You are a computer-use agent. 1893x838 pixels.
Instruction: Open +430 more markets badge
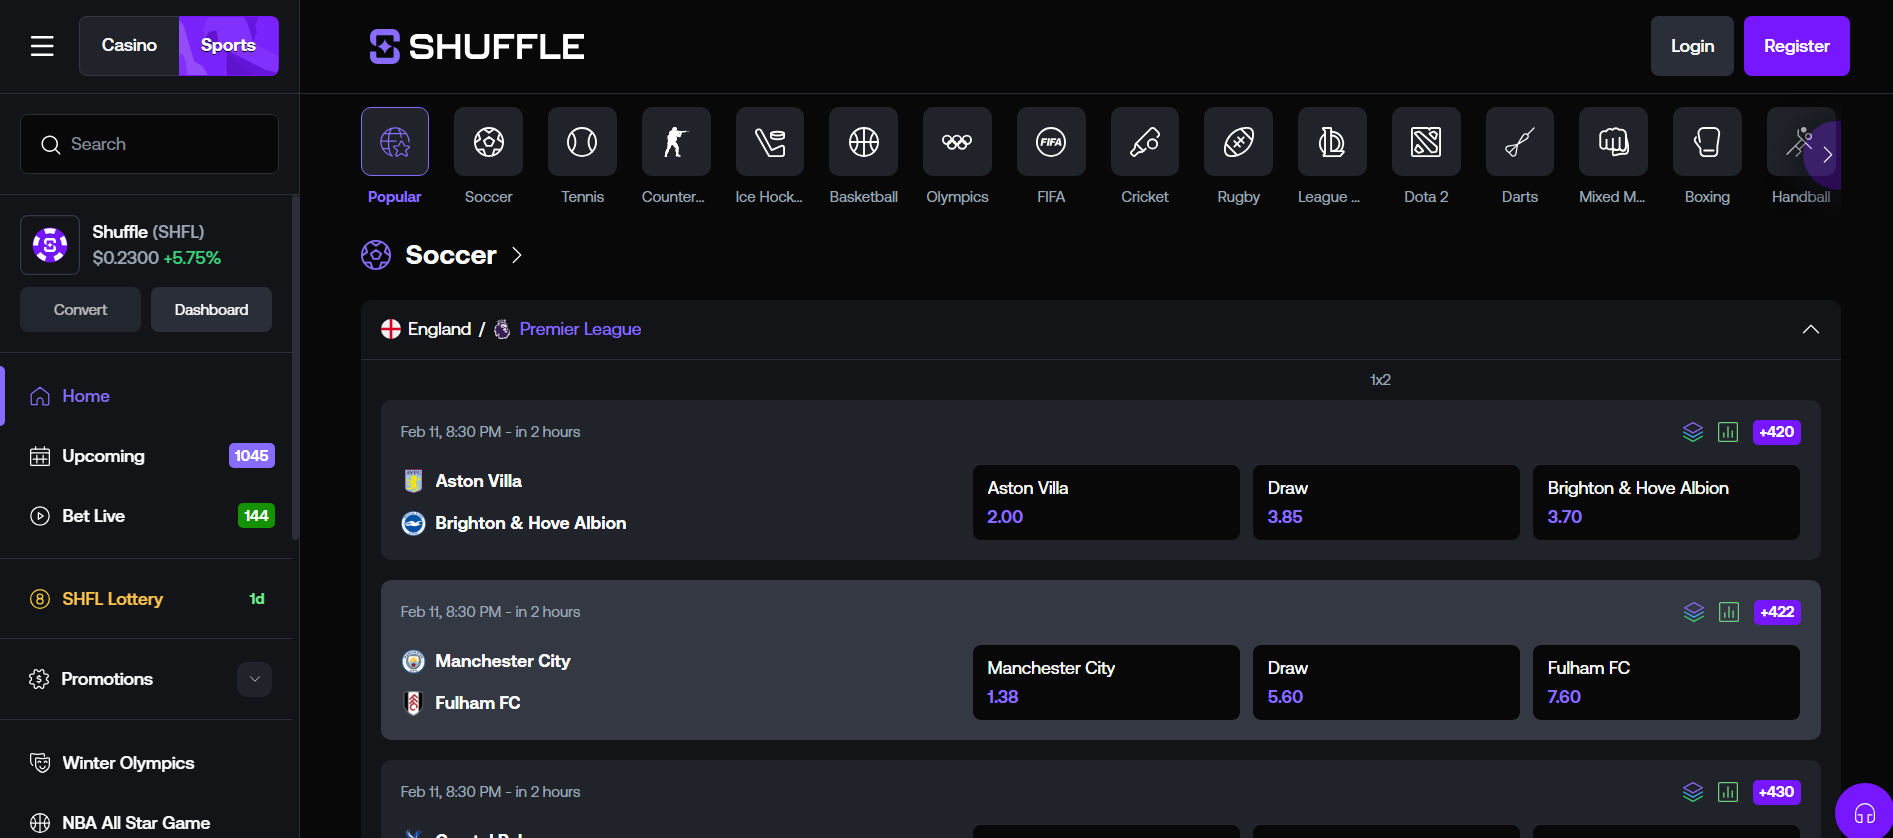(1777, 792)
